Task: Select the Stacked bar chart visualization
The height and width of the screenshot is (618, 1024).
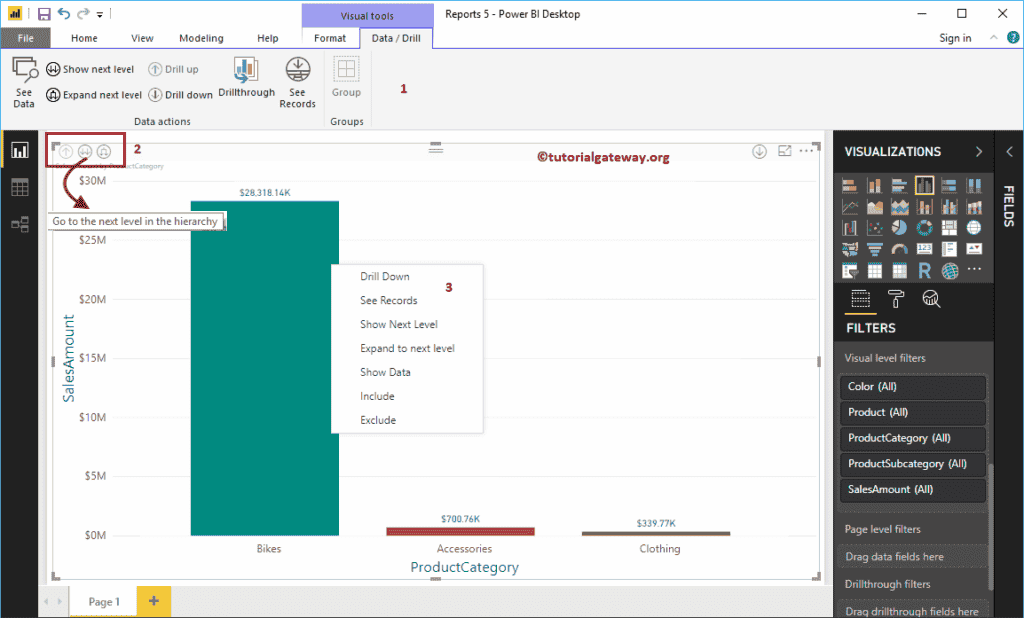Action: click(x=850, y=186)
